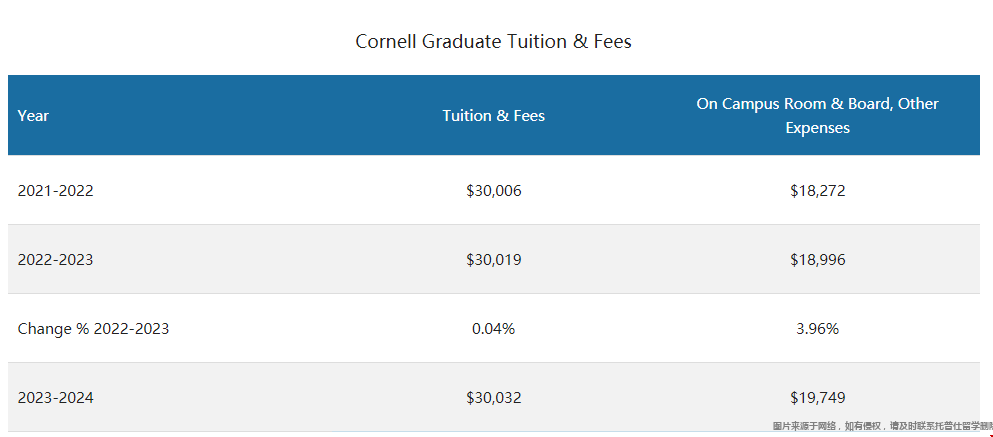Click On Campus Room & Board header
The image size is (993, 437).
click(818, 115)
